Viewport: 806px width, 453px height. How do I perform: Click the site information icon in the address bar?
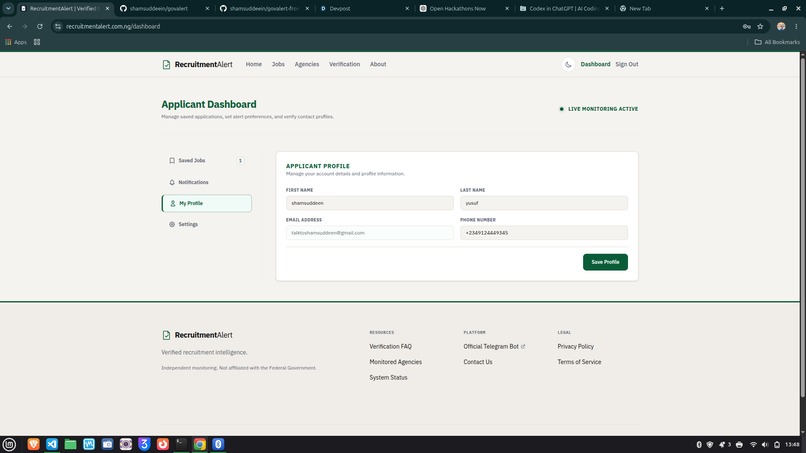tap(58, 26)
